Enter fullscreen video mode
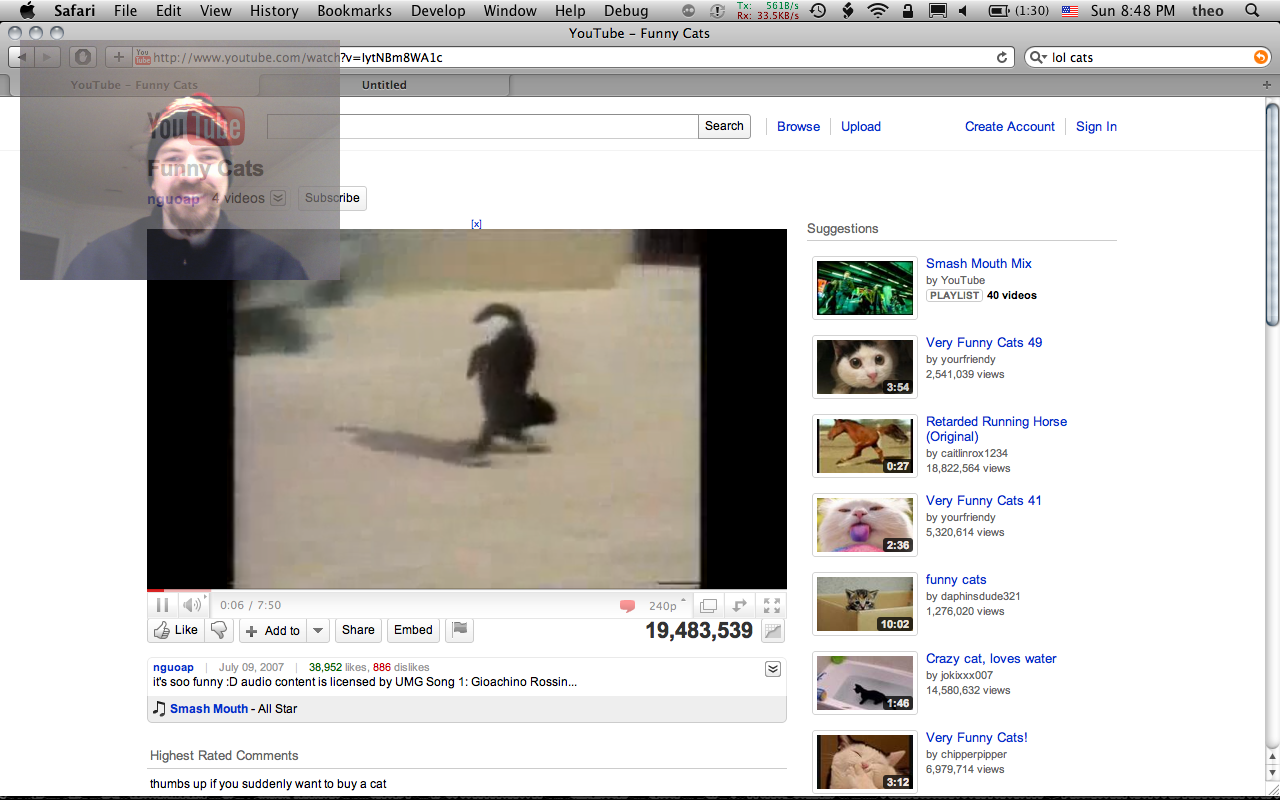The height and width of the screenshot is (800, 1280). point(771,605)
